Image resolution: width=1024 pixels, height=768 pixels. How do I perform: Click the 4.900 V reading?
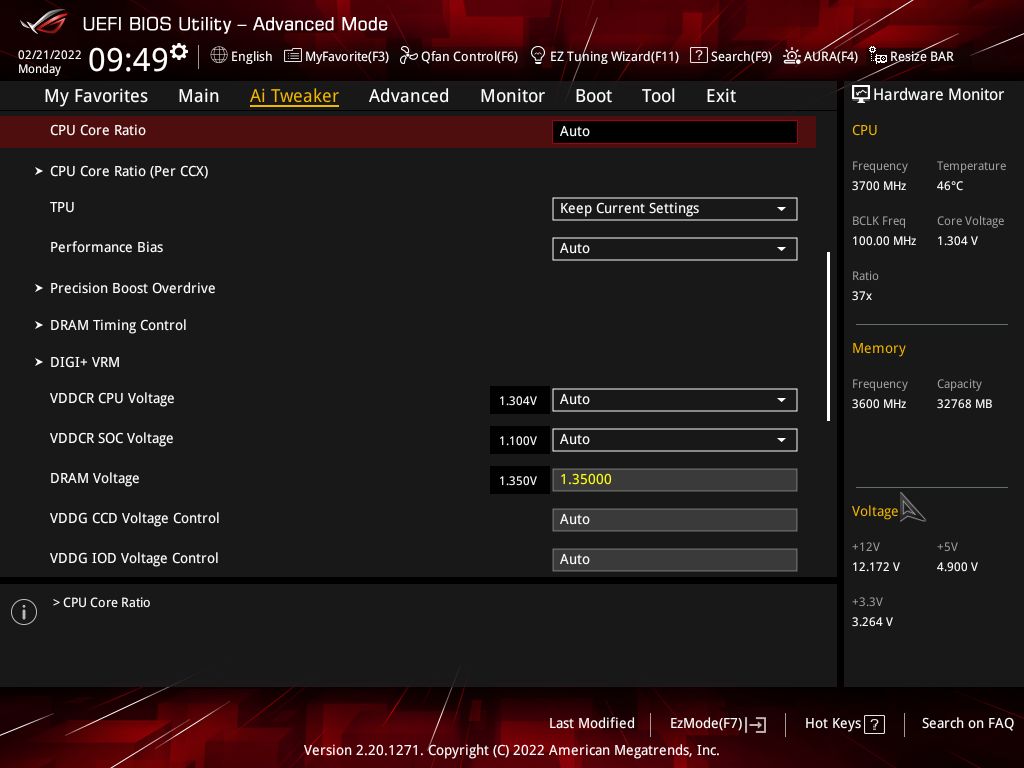(x=957, y=567)
